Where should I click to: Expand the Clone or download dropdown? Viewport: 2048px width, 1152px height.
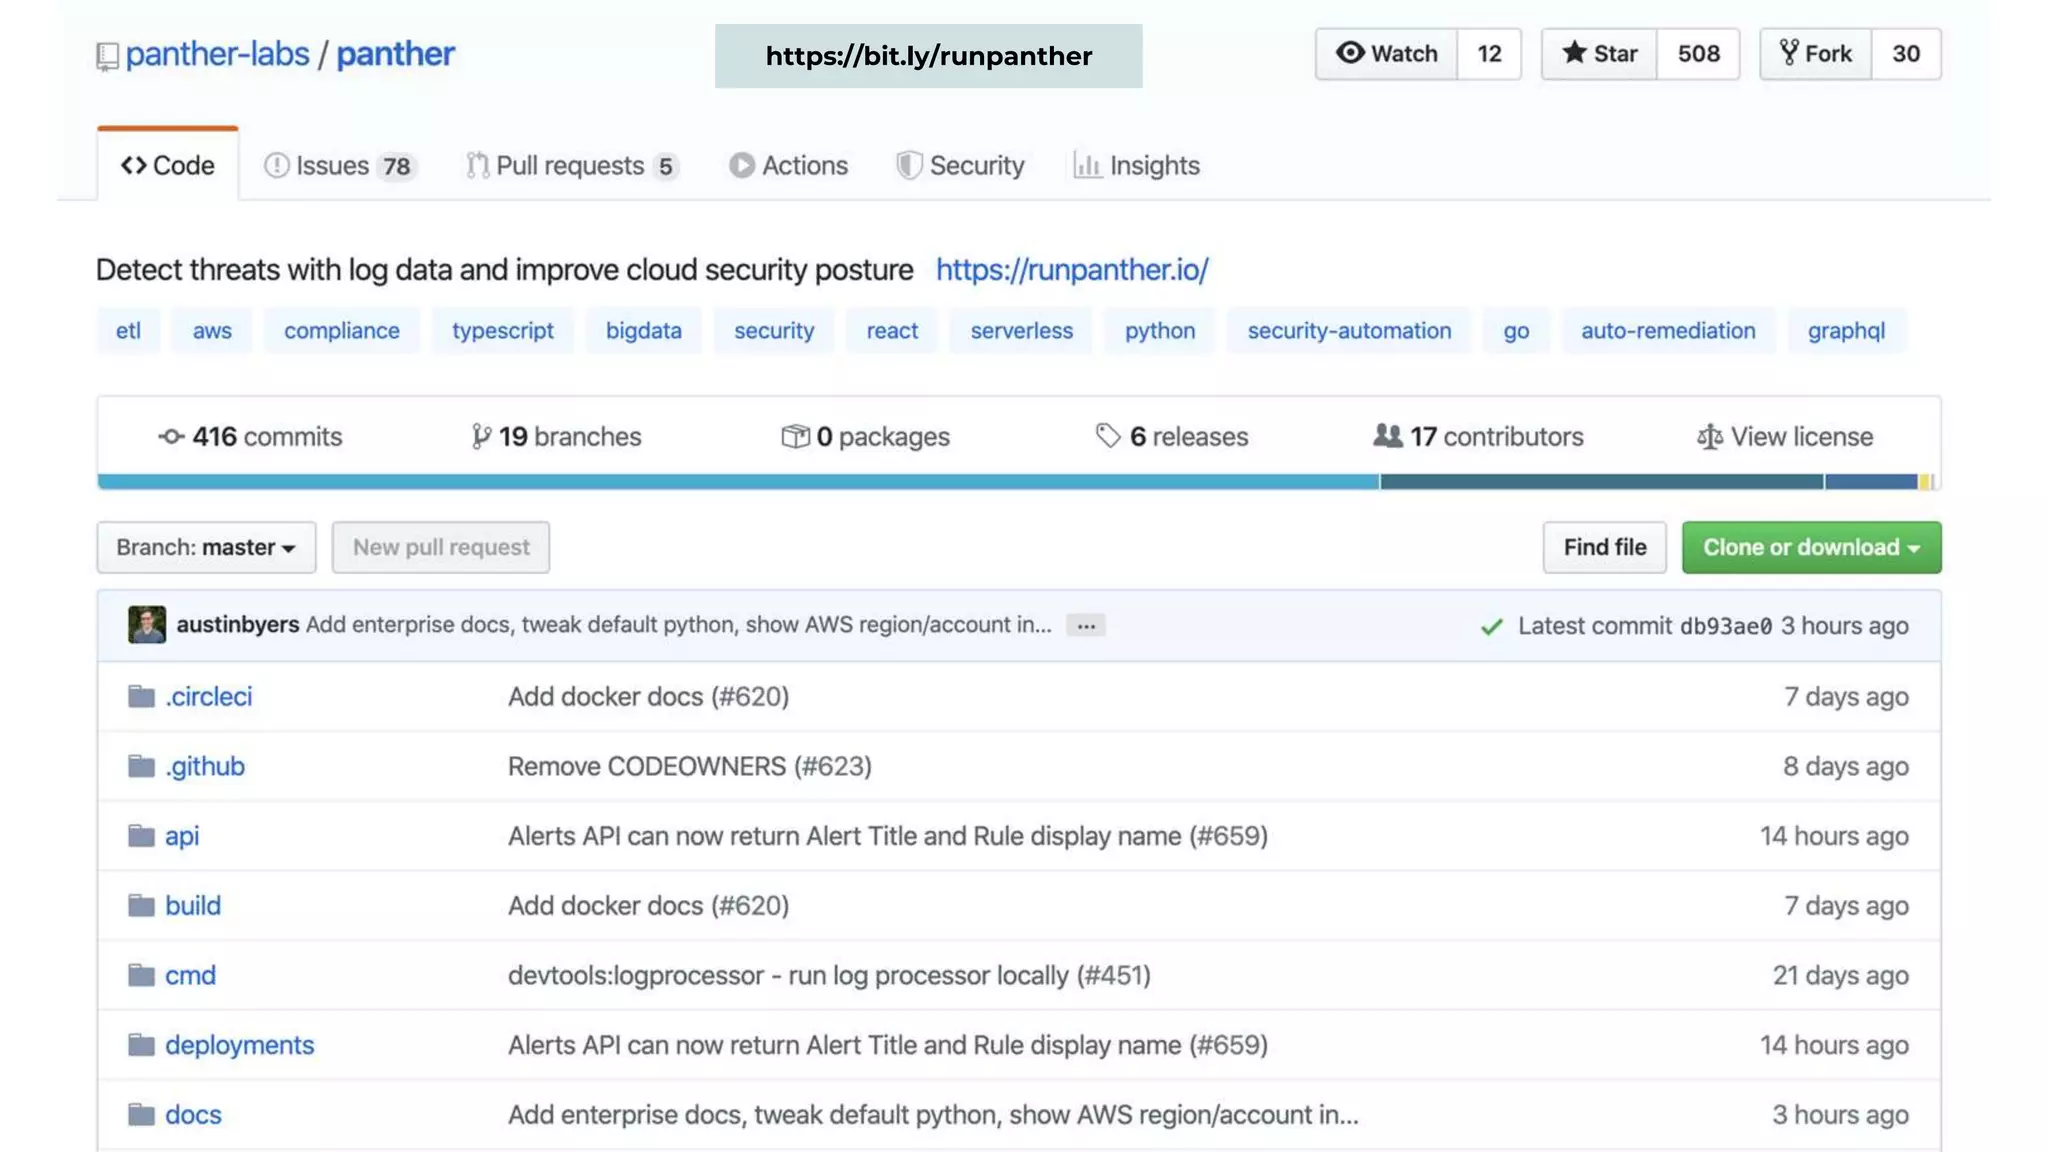1810,547
